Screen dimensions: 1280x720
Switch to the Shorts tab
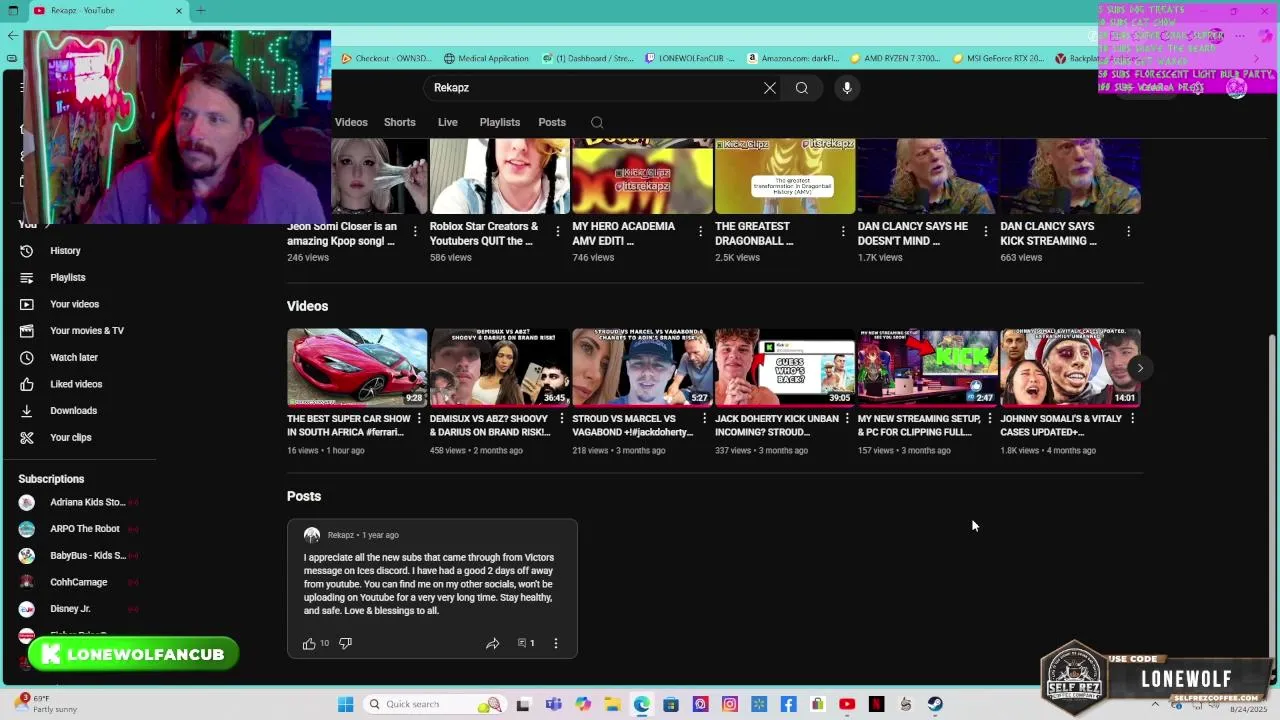coord(400,122)
